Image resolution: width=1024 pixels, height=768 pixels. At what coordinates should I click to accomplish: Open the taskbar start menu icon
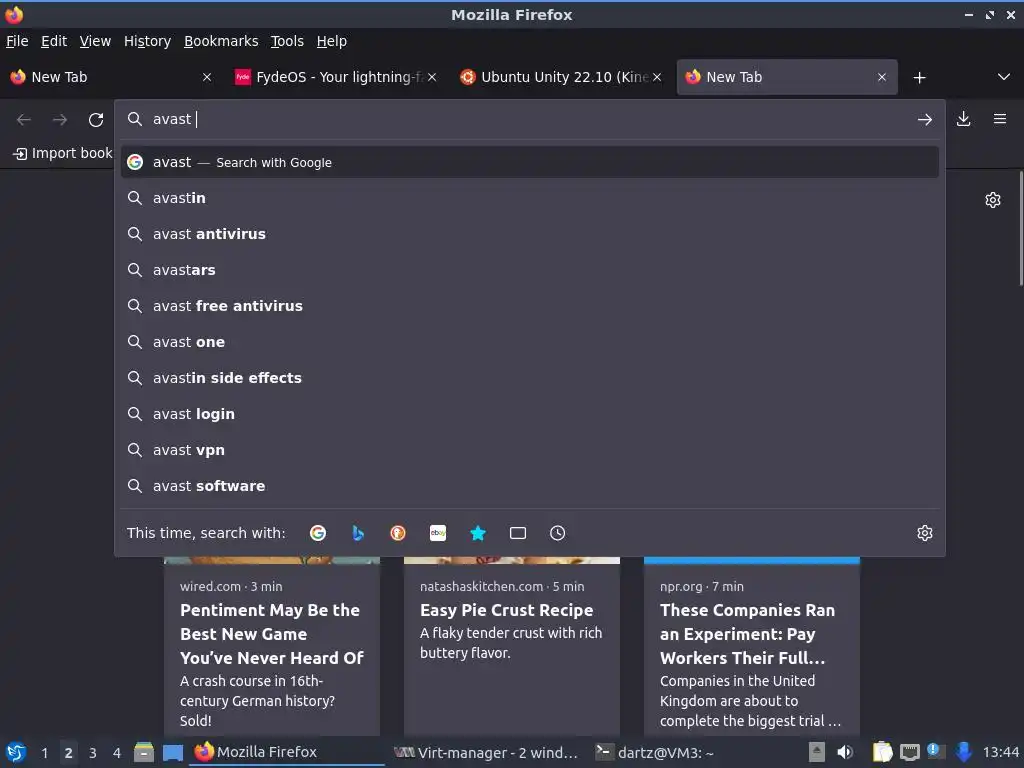[x=16, y=752]
